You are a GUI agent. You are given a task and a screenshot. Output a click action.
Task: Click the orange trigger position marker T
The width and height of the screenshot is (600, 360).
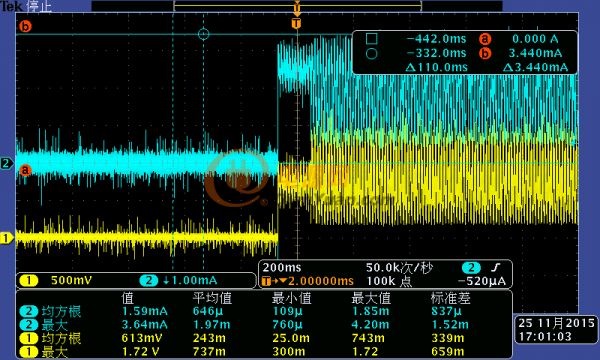coord(296,23)
